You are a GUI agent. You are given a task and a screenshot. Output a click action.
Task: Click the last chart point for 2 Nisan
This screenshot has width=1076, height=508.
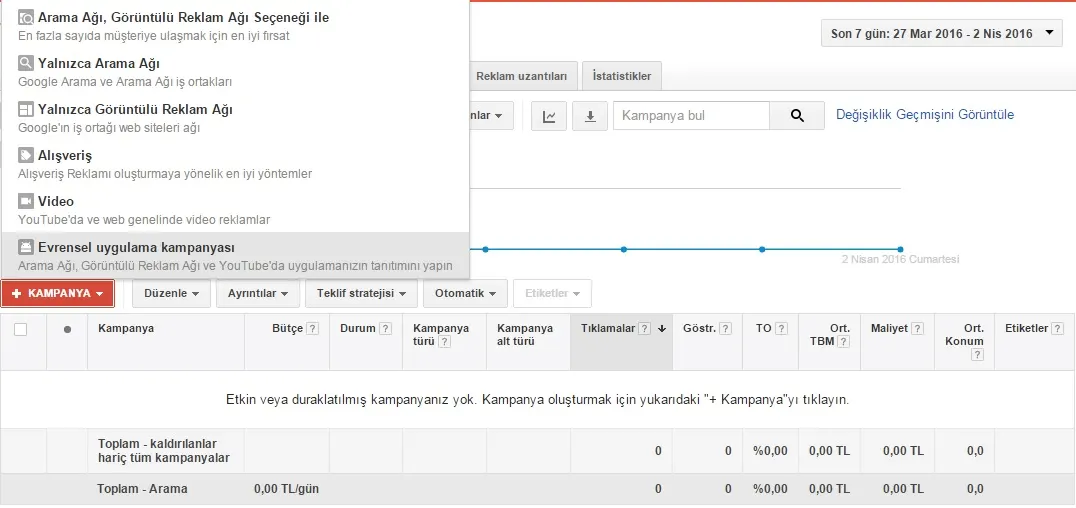tap(900, 249)
